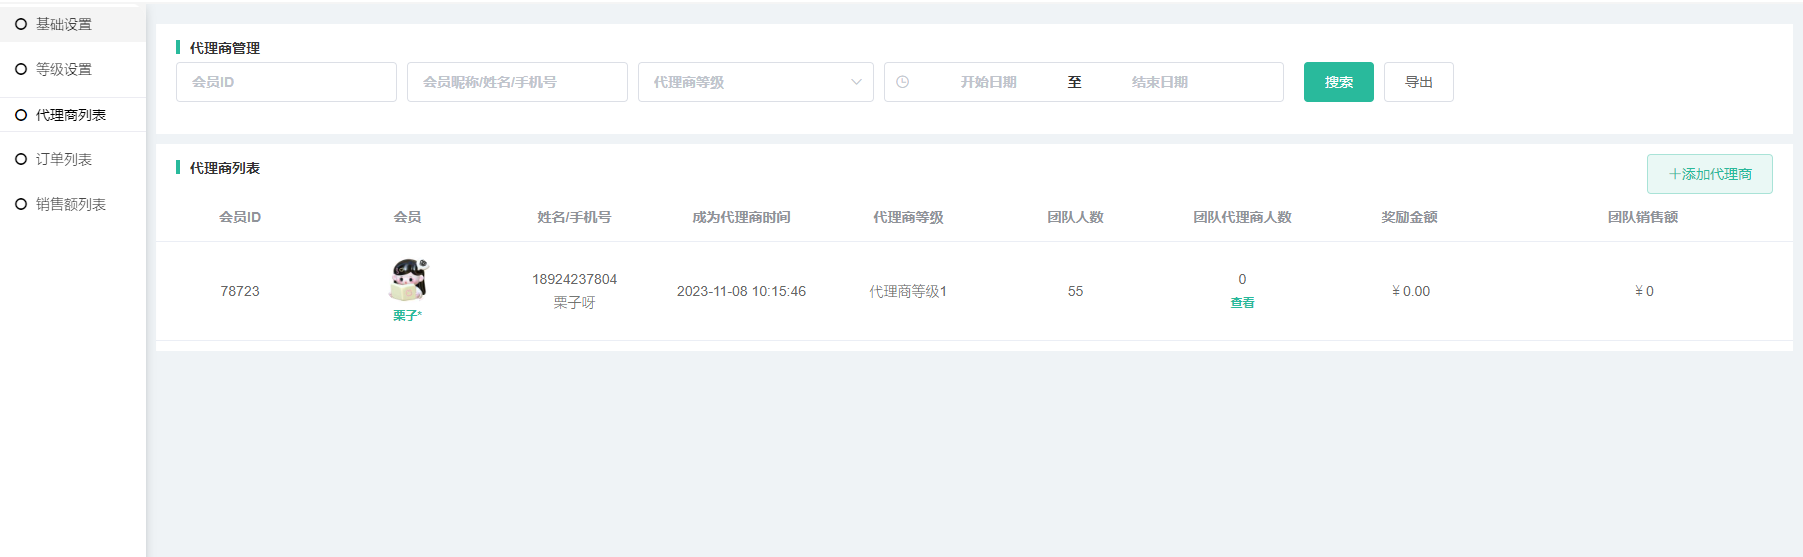Viewport: 1803px width, 557px height.
Task: Click the circle icon beside 代理商列表
Action: (21, 115)
